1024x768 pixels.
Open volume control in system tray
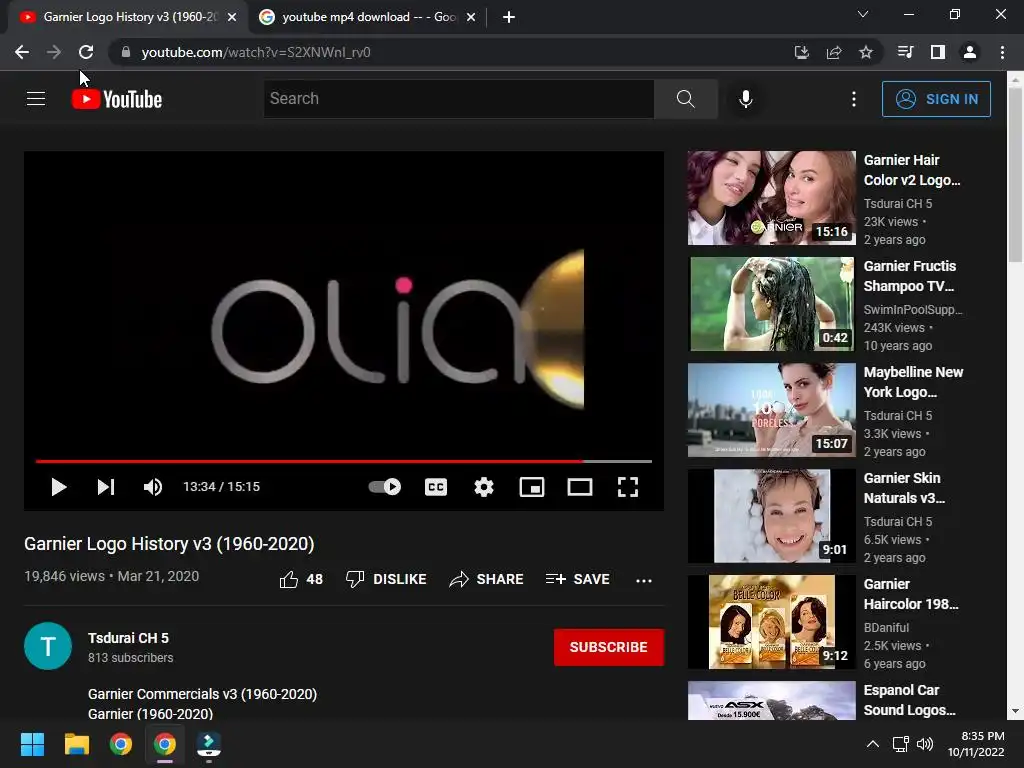coord(925,744)
